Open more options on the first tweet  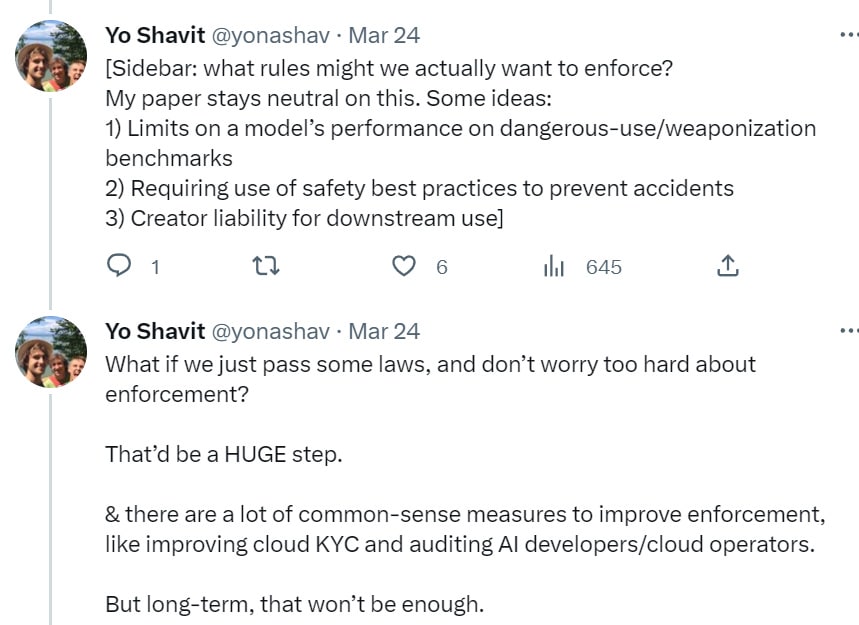click(848, 34)
